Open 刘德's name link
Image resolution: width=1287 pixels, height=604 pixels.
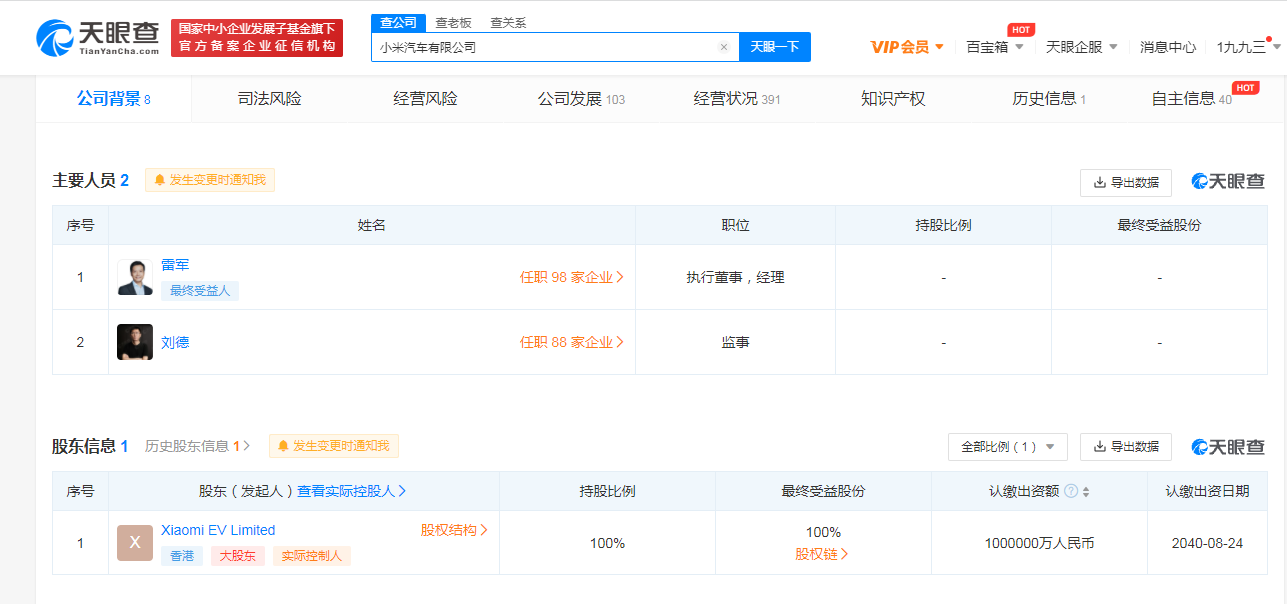click(175, 342)
